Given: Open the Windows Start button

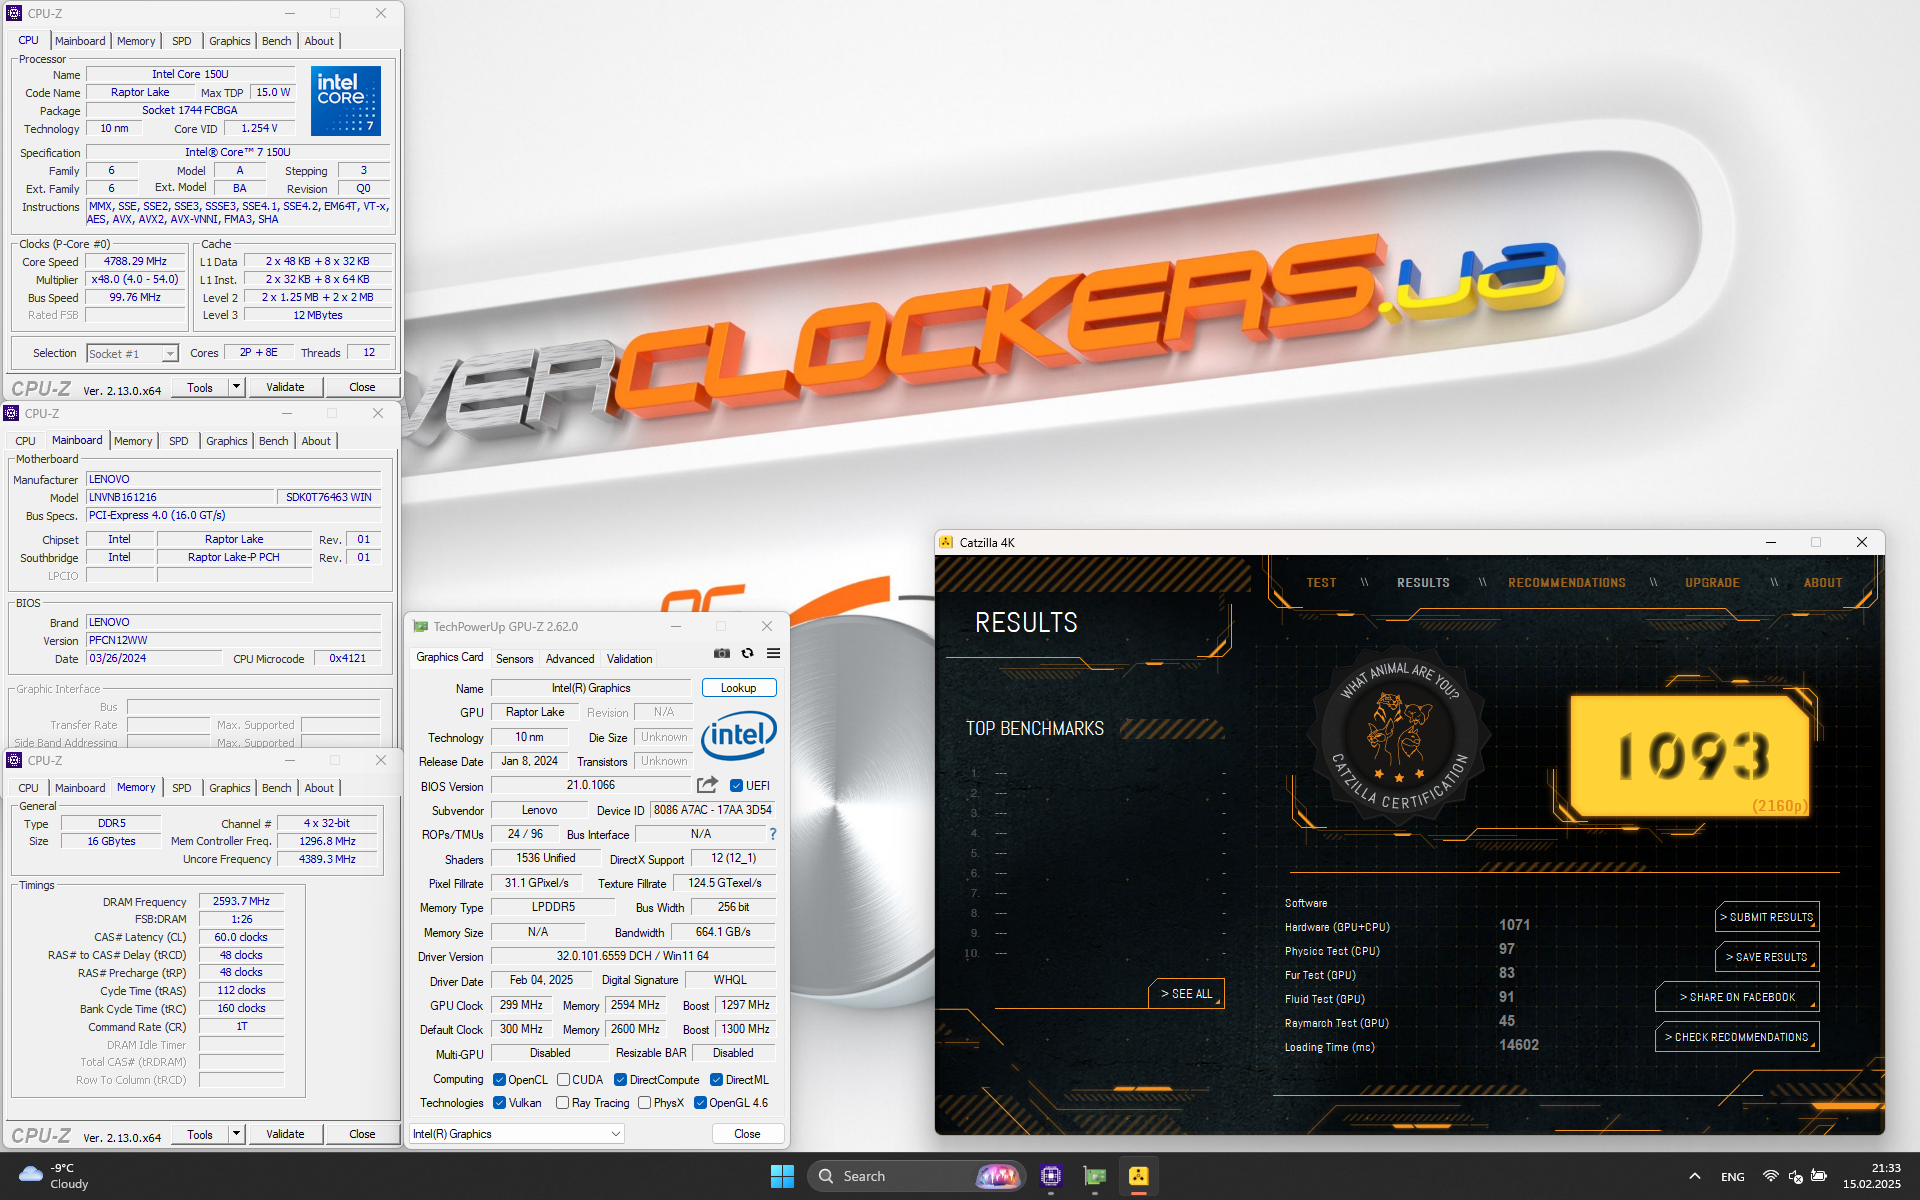Looking at the screenshot, I should [x=782, y=1176].
